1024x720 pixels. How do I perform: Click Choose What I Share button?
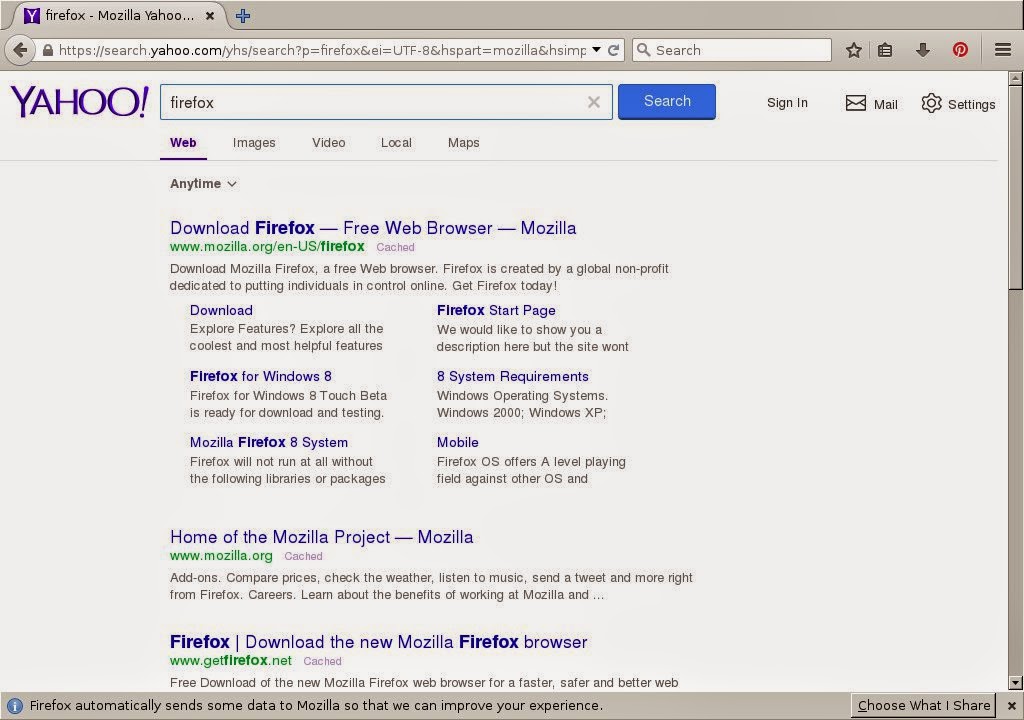point(923,706)
